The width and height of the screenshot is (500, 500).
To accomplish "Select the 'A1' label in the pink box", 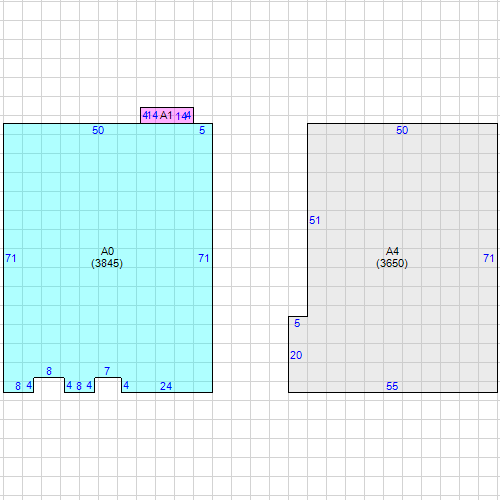I will (166, 115).
